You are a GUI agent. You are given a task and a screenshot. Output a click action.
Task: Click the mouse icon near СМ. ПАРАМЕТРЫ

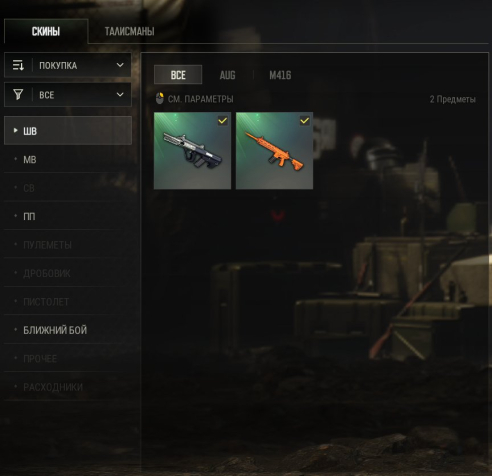click(x=160, y=99)
